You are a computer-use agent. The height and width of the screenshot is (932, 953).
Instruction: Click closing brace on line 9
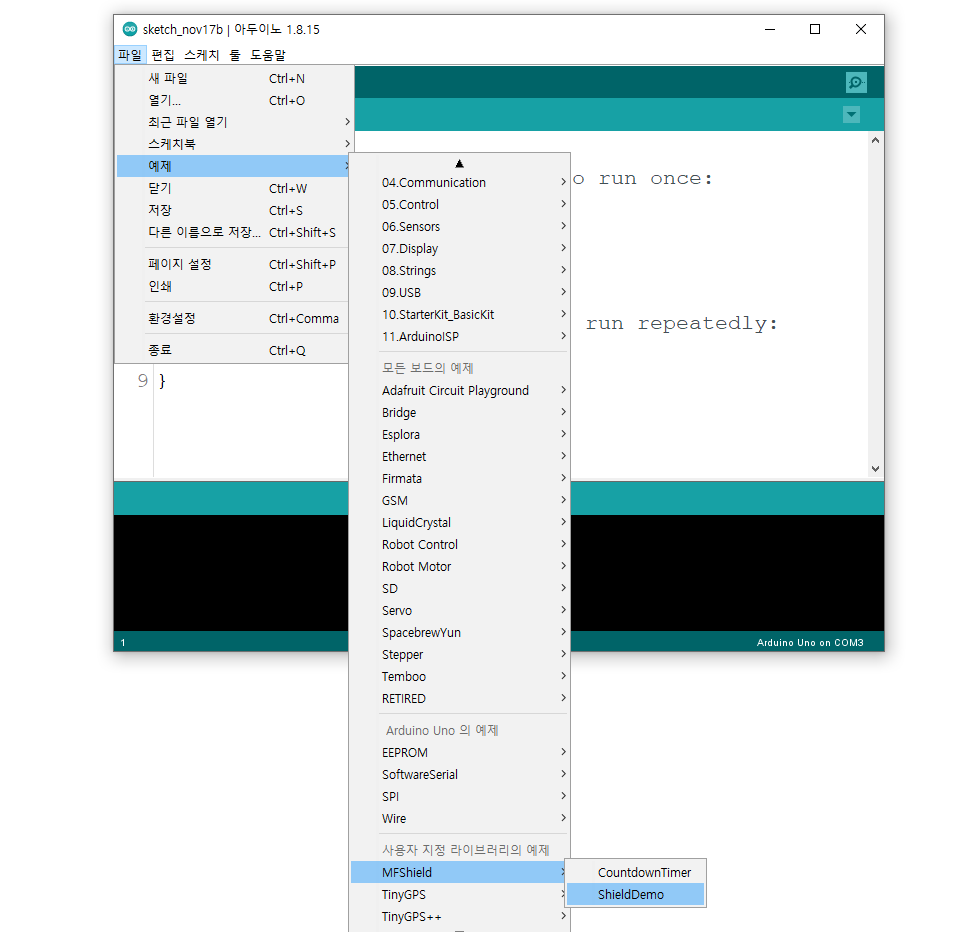[162, 381]
